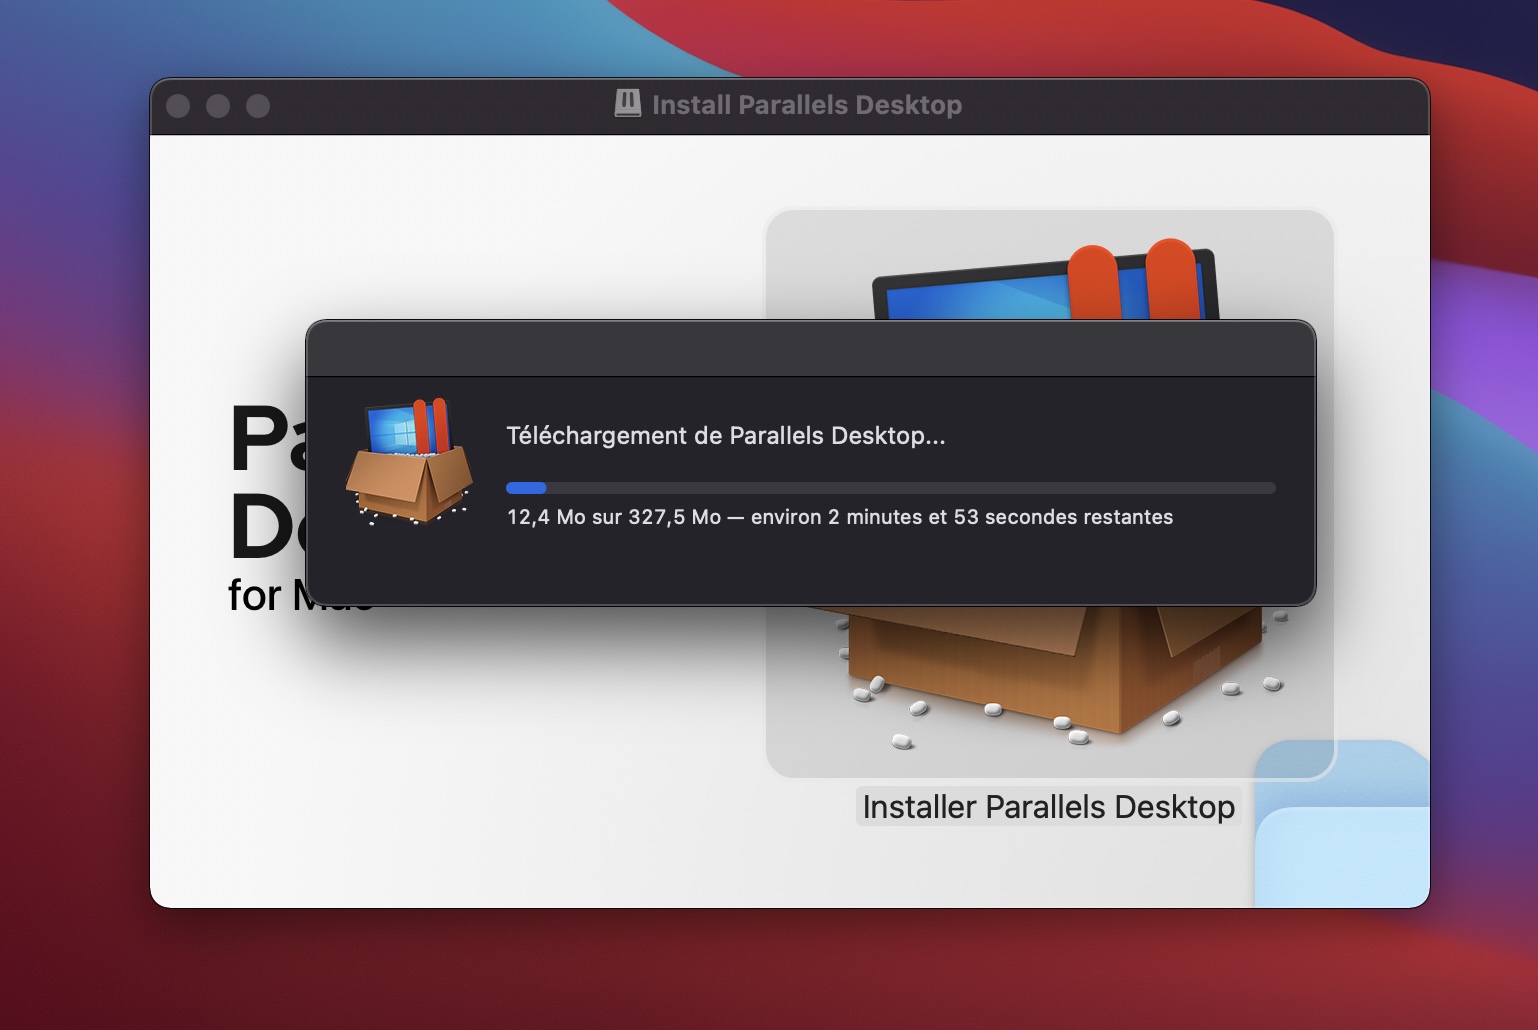Click the "for Mac" heading text
This screenshot has height=1030, width=1538.
click(x=260, y=596)
